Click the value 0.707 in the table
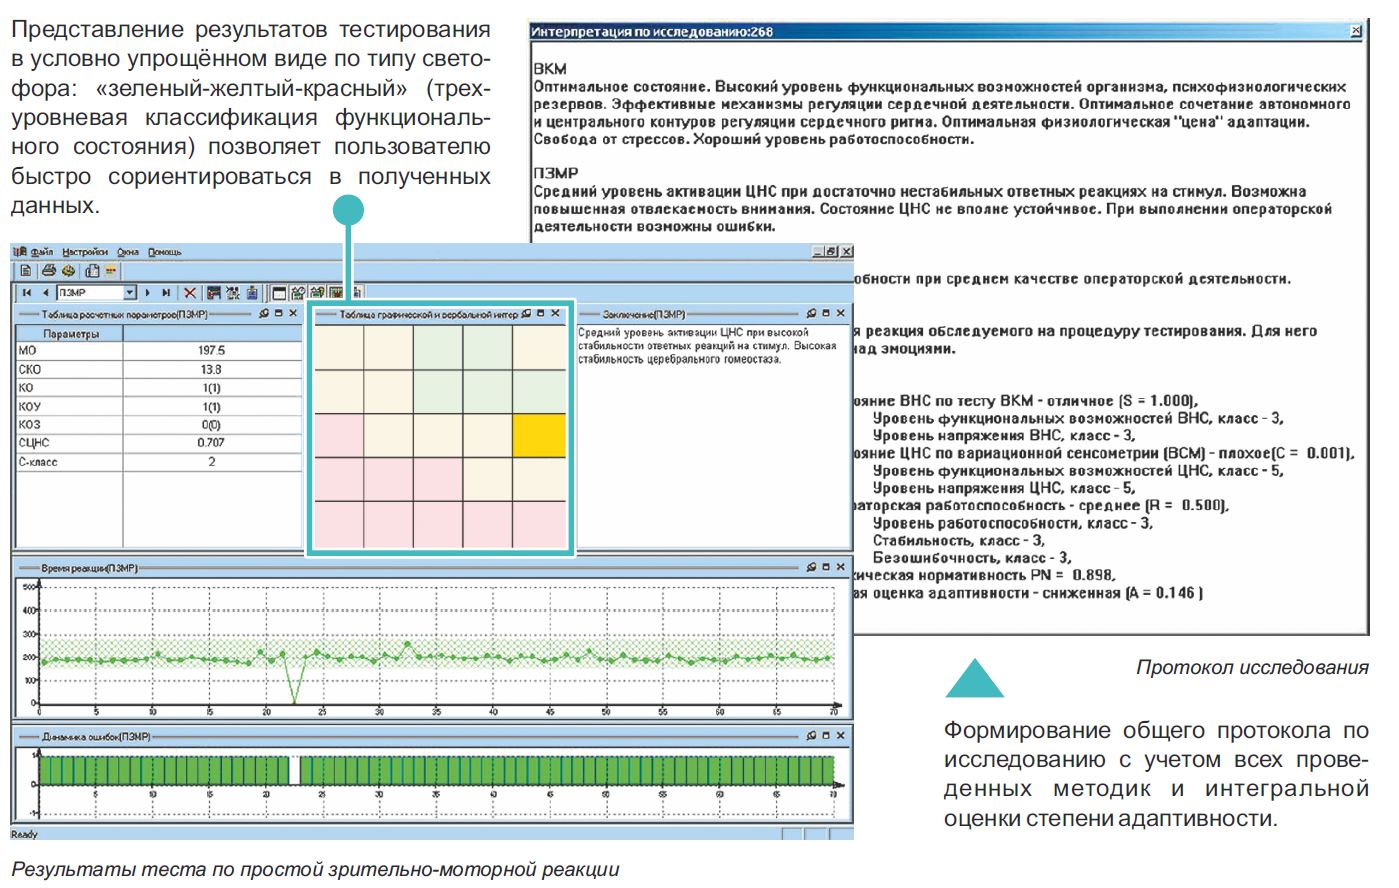Image resolution: width=1399 pixels, height=888 pixels. point(211,442)
